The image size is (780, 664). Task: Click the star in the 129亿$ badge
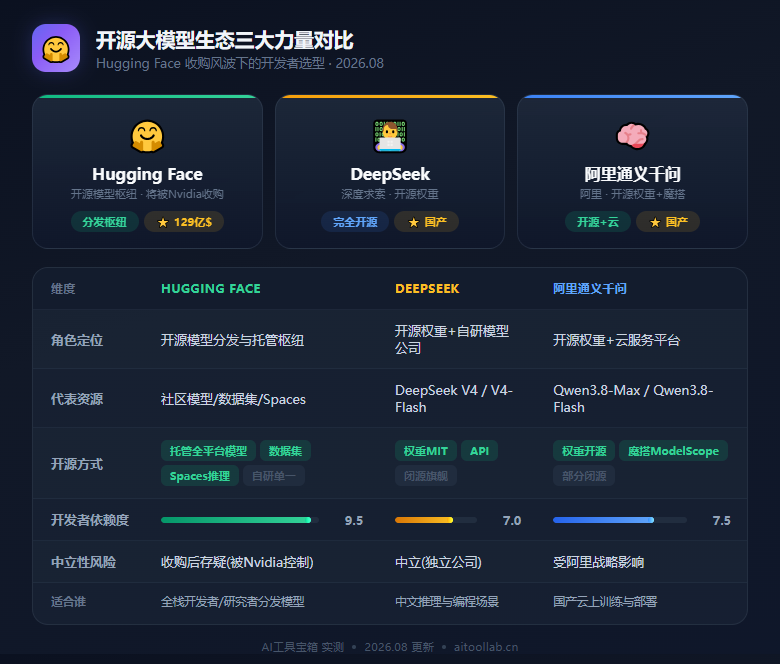(163, 222)
